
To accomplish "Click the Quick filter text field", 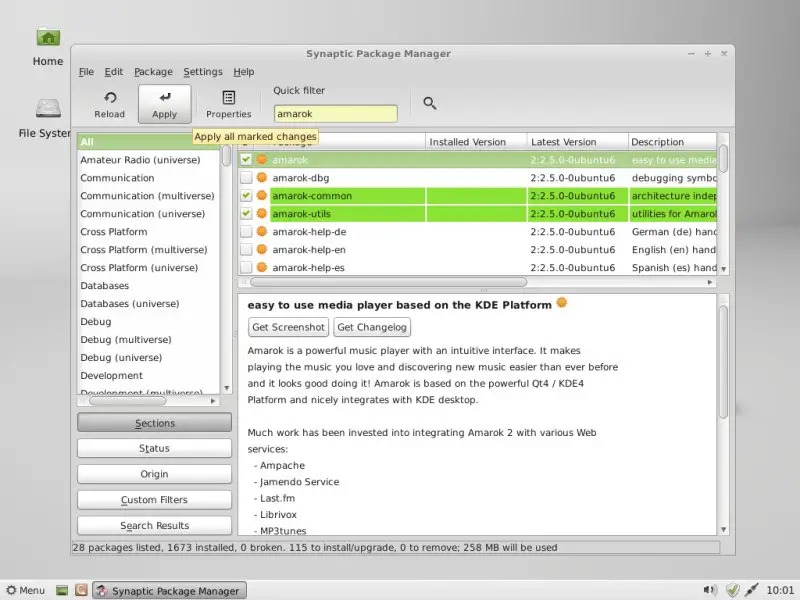I will [x=335, y=114].
